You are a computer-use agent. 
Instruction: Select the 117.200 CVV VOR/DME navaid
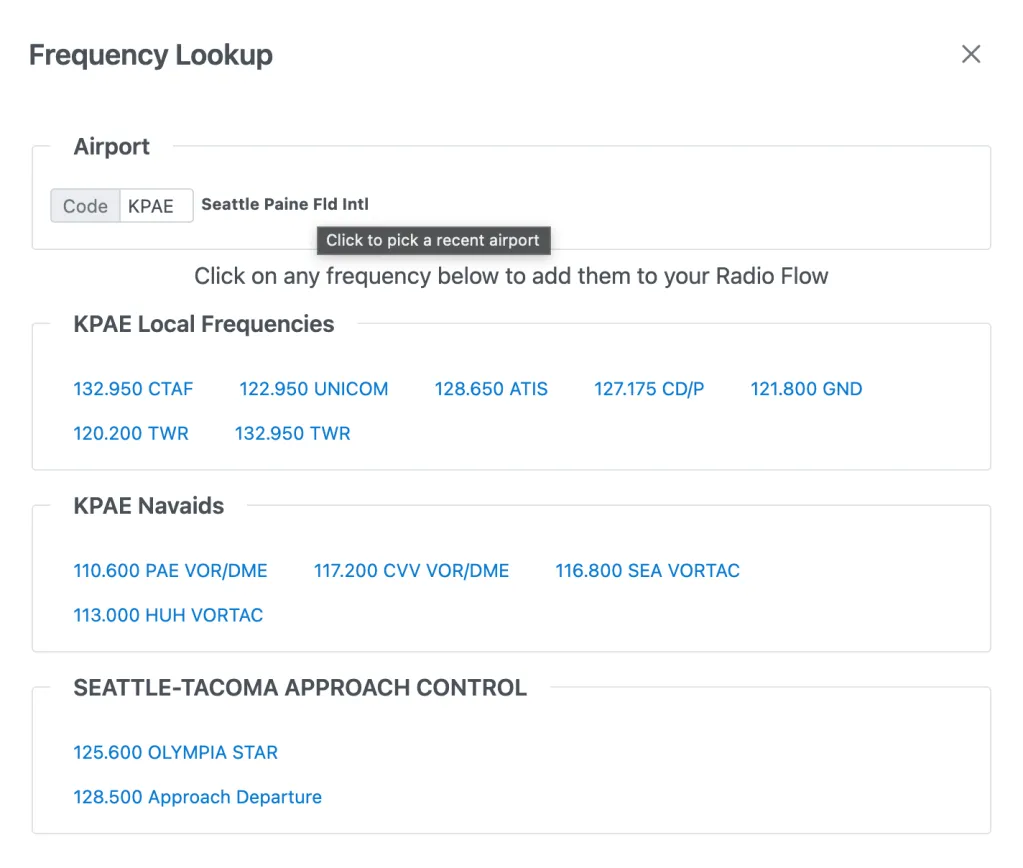411,571
